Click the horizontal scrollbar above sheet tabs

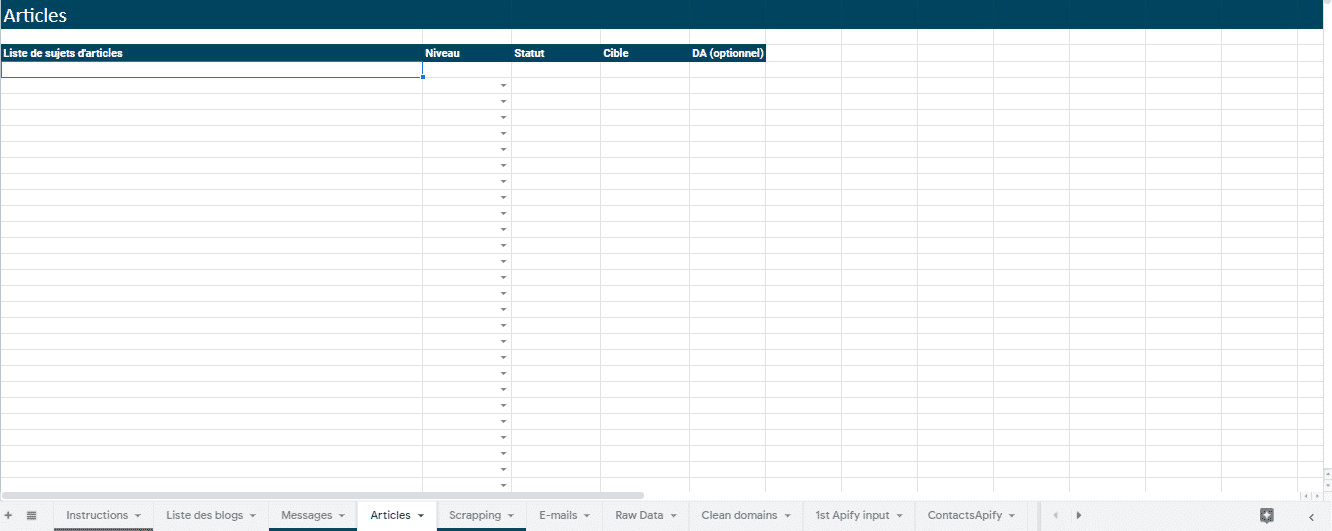[322, 495]
